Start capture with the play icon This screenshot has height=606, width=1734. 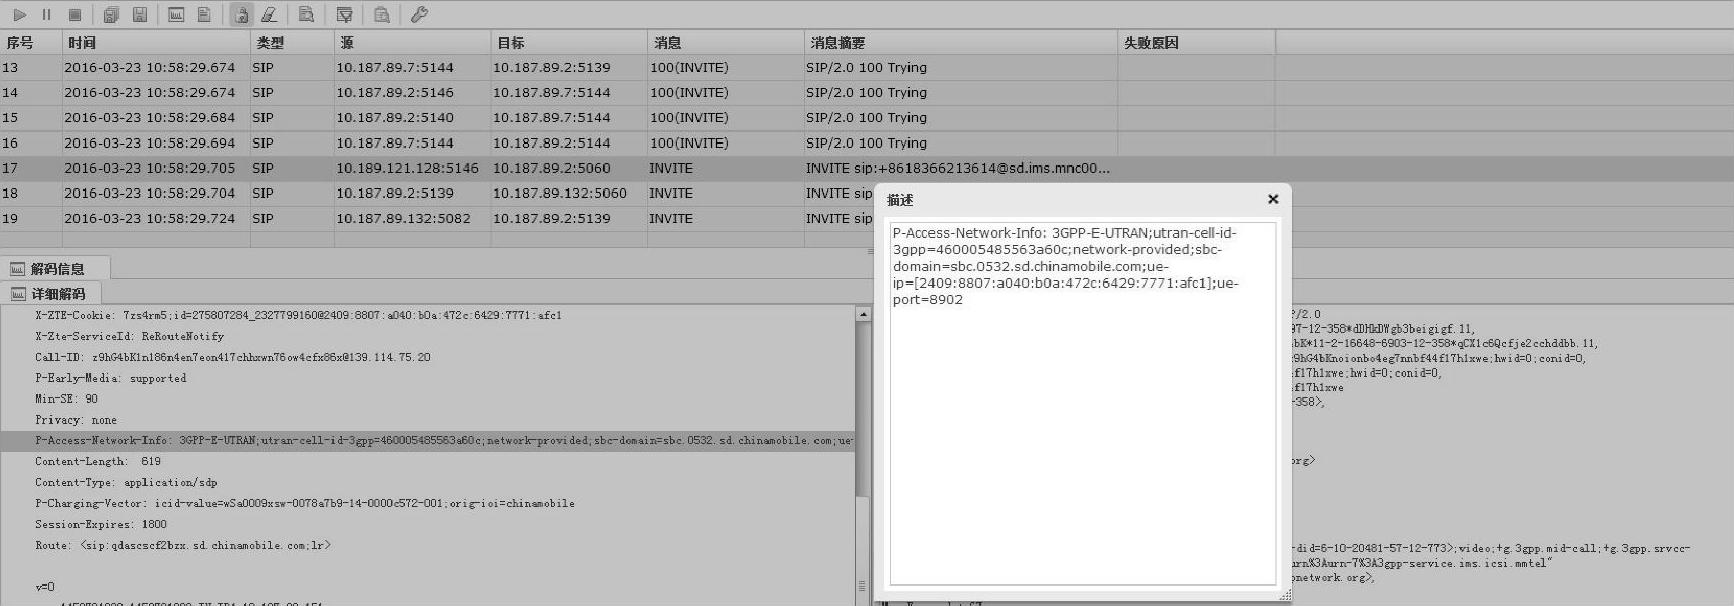point(20,15)
